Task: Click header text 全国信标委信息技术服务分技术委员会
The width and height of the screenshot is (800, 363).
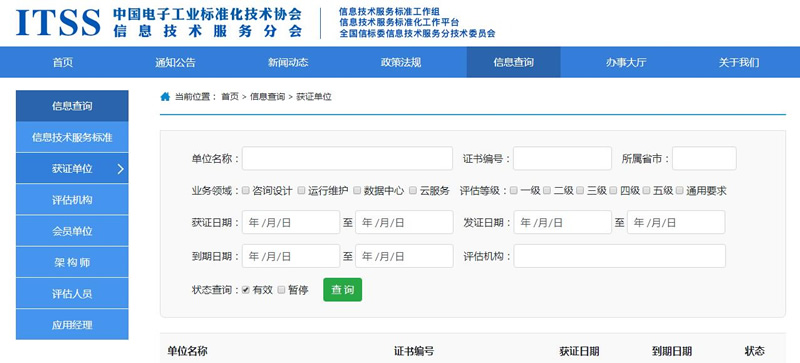Action: (x=417, y=34)
